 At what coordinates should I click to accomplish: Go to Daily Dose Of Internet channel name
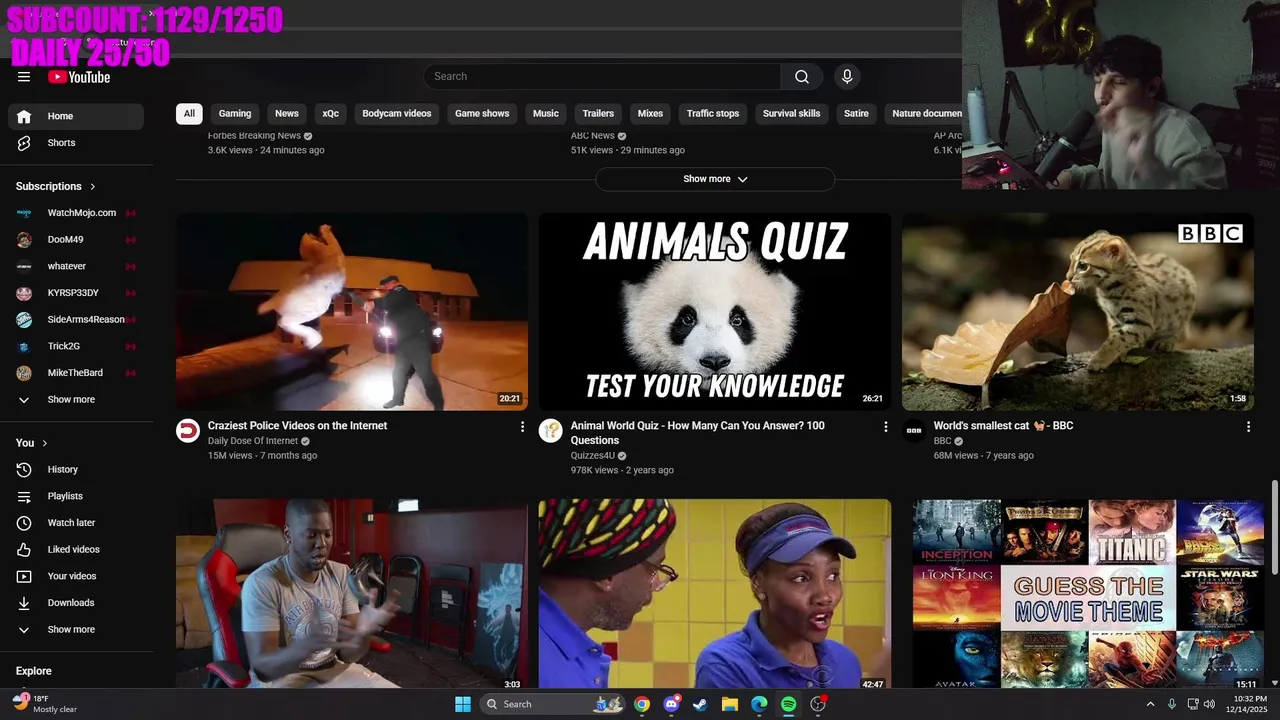(x=253, y=441)
